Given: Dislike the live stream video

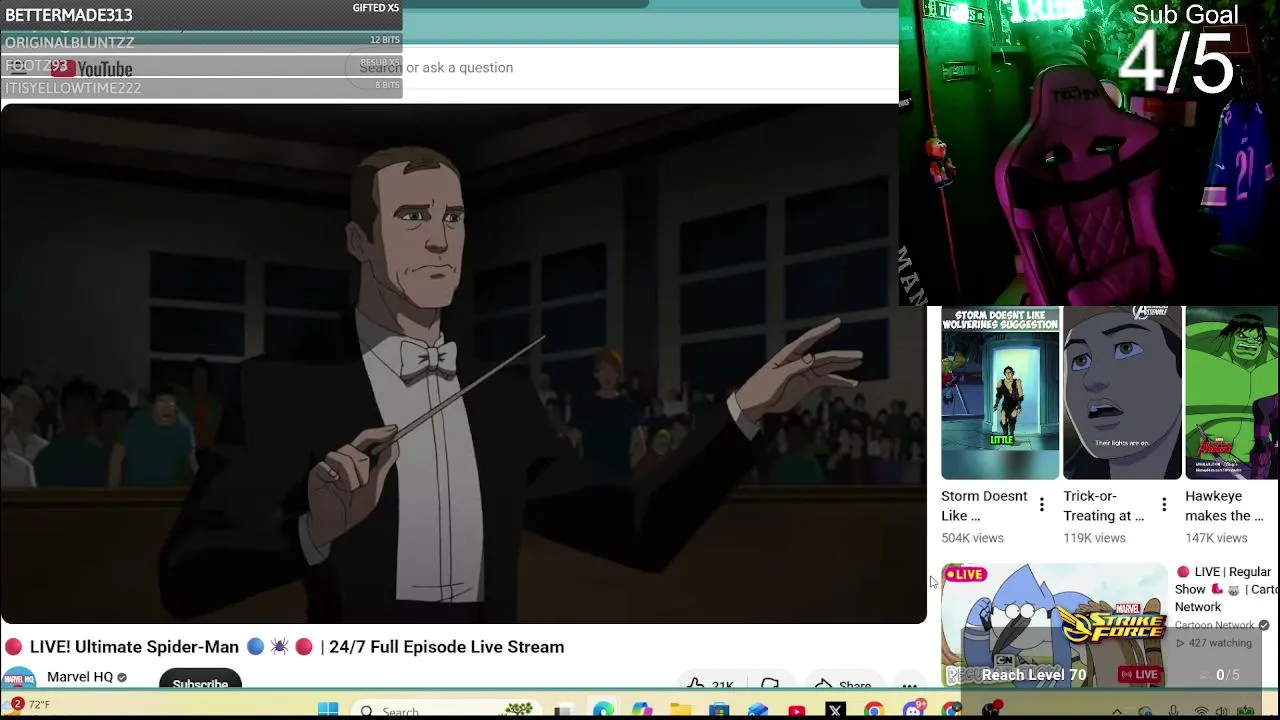Looking at the screenshot, I should [x=770, y=684].
